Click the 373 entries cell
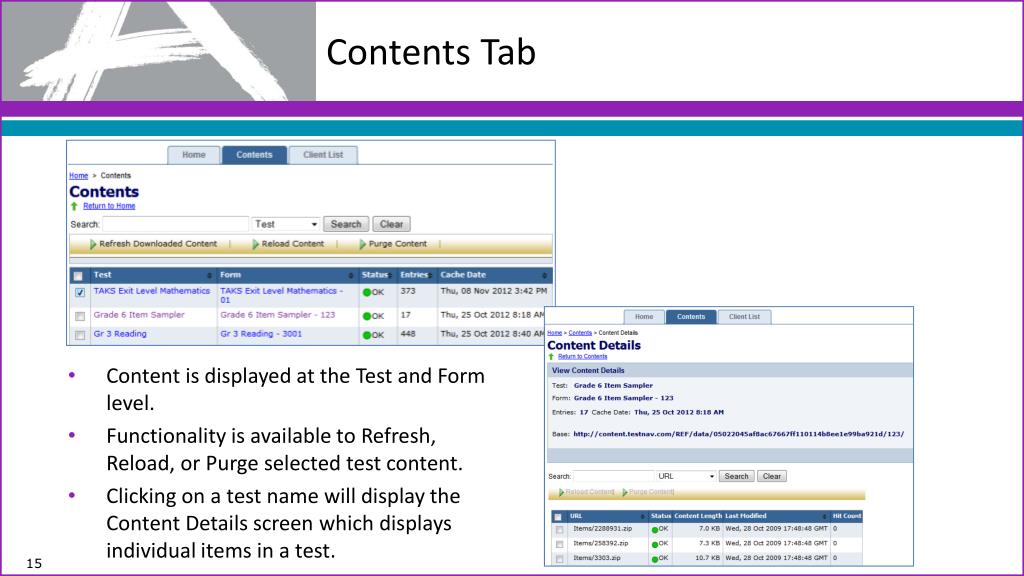 [x=408, y=291]
